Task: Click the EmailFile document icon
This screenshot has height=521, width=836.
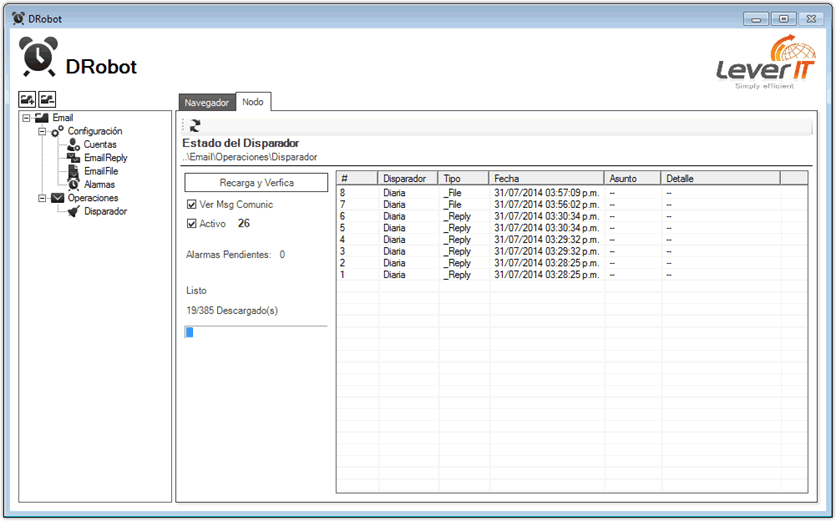Action: (x=74, y=171)
